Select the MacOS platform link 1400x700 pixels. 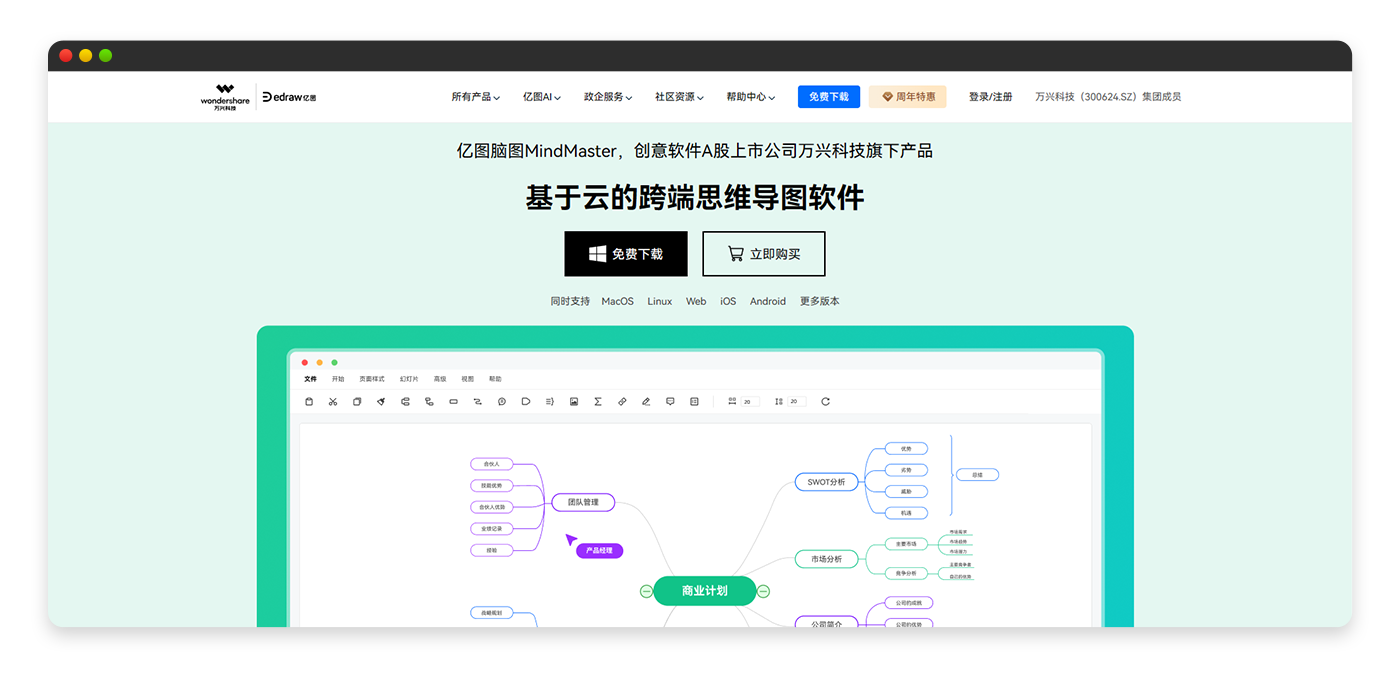click(x=617, y=301)
